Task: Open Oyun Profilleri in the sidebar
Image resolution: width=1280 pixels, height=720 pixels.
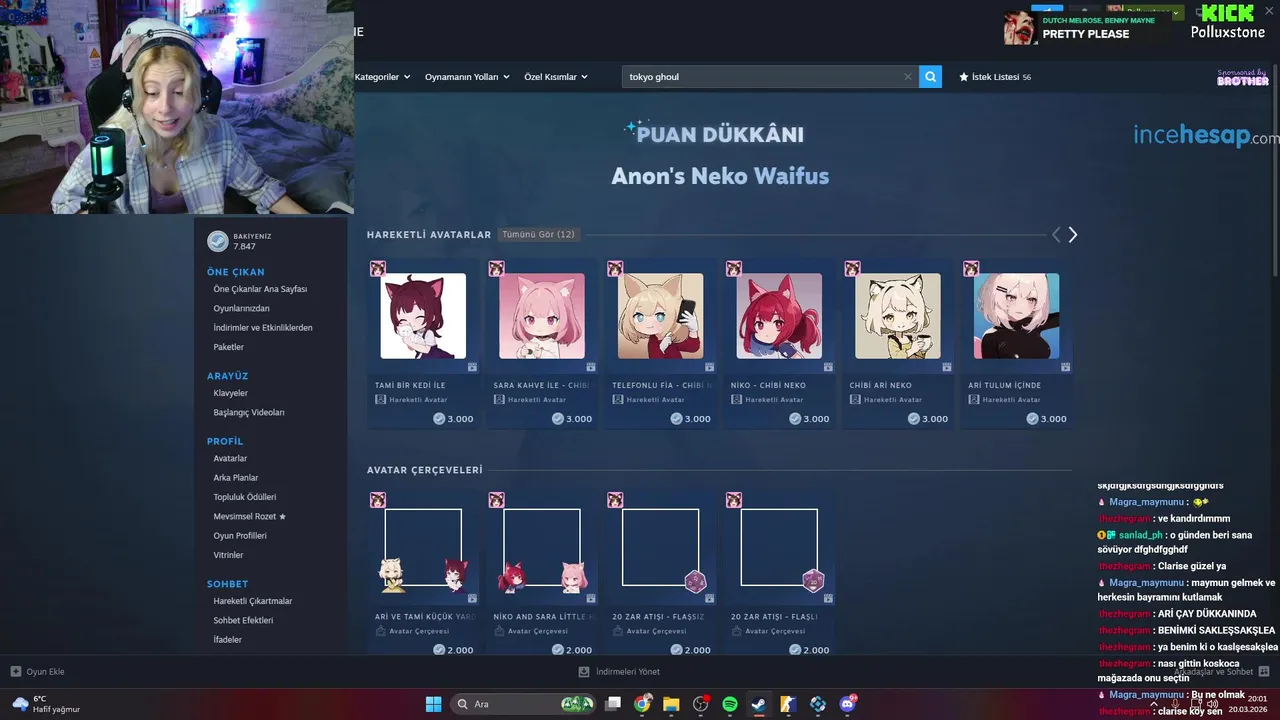Action: pos(240,536)
